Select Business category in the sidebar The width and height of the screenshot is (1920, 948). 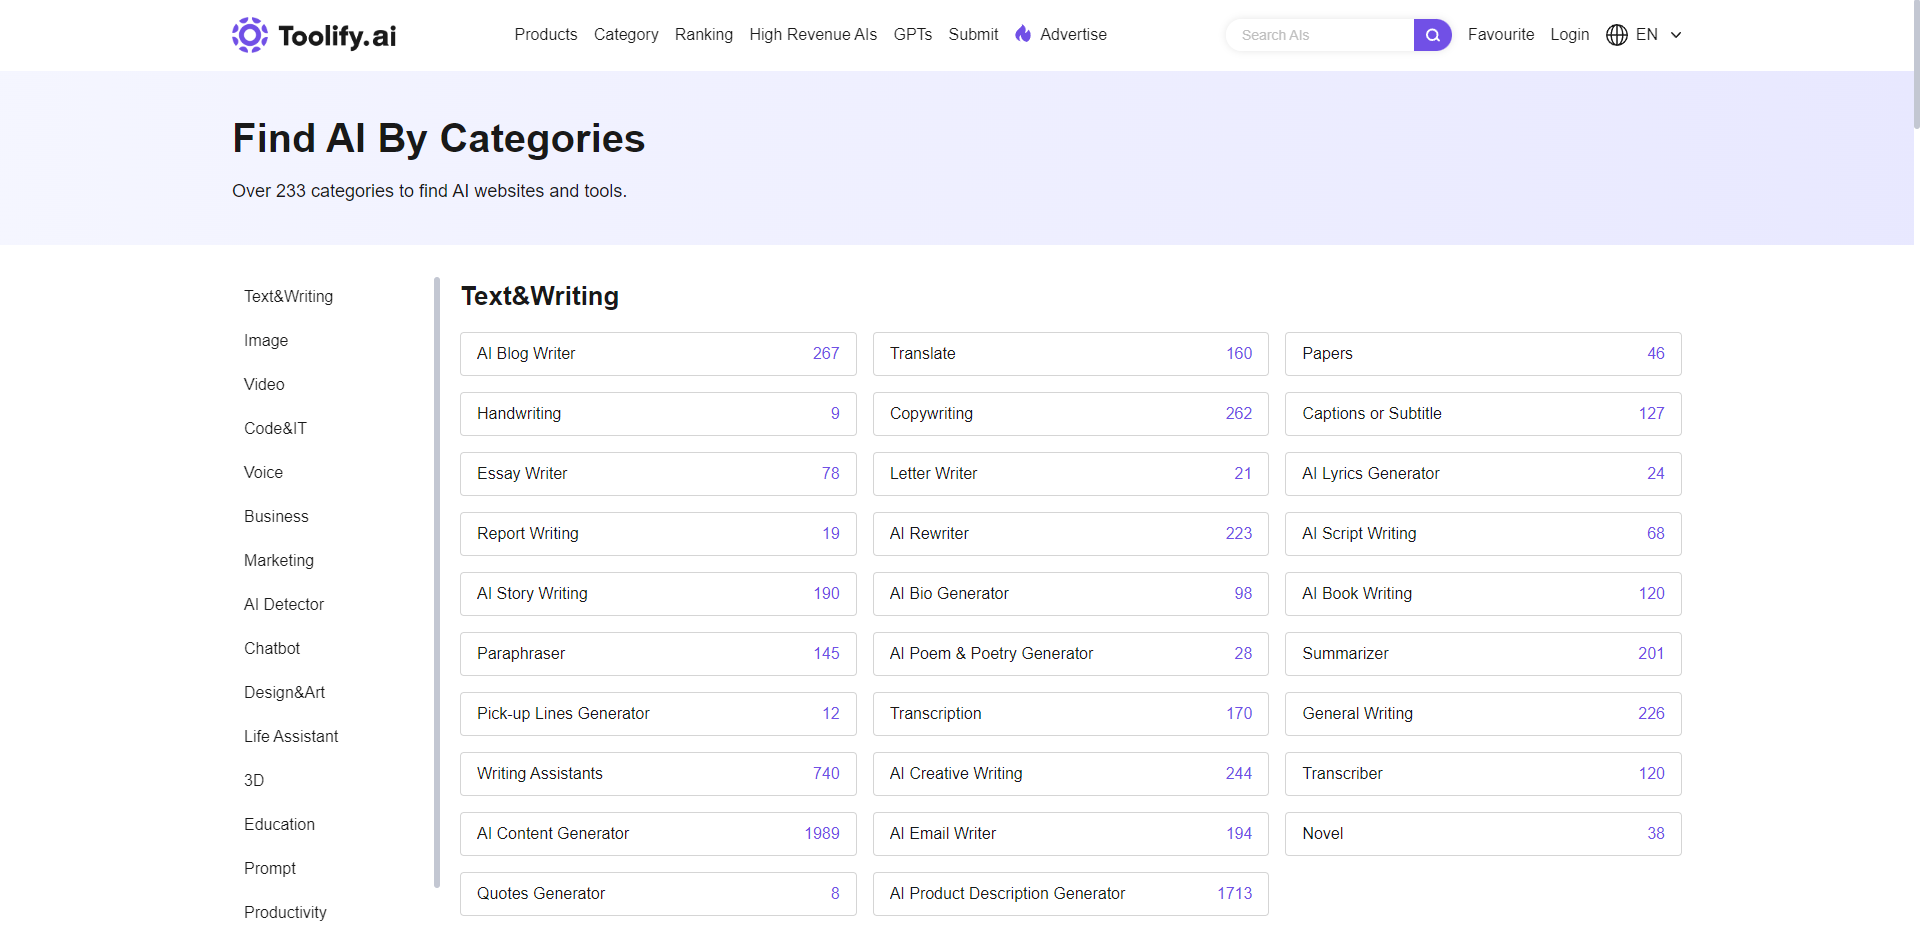point(276,516)
